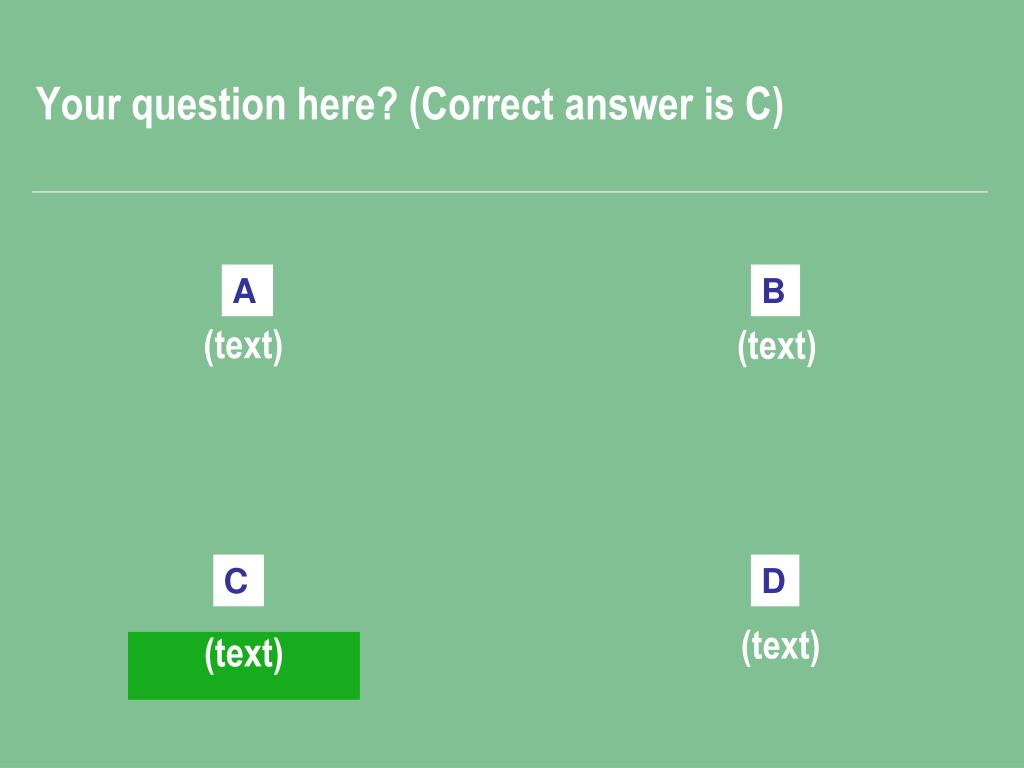This screenshot has height=768, width=1024.
Task: Click the word "Your" starting the heading
Action: (x=78, y=104)
